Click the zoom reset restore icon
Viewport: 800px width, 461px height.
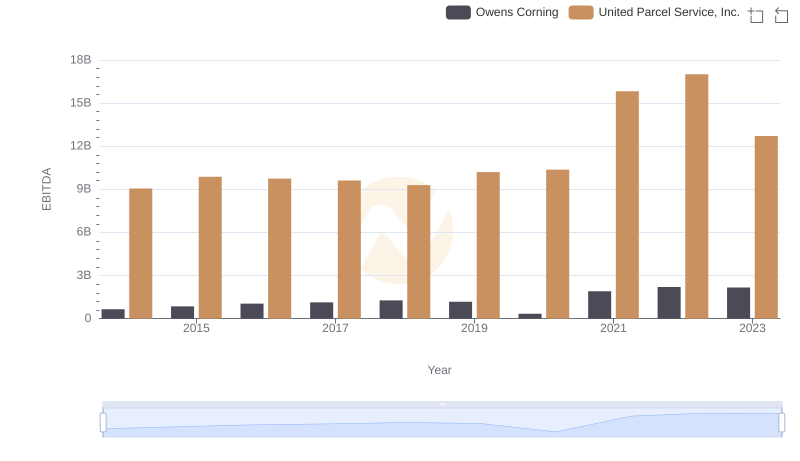pyautogui.click(x=781, y=15)
